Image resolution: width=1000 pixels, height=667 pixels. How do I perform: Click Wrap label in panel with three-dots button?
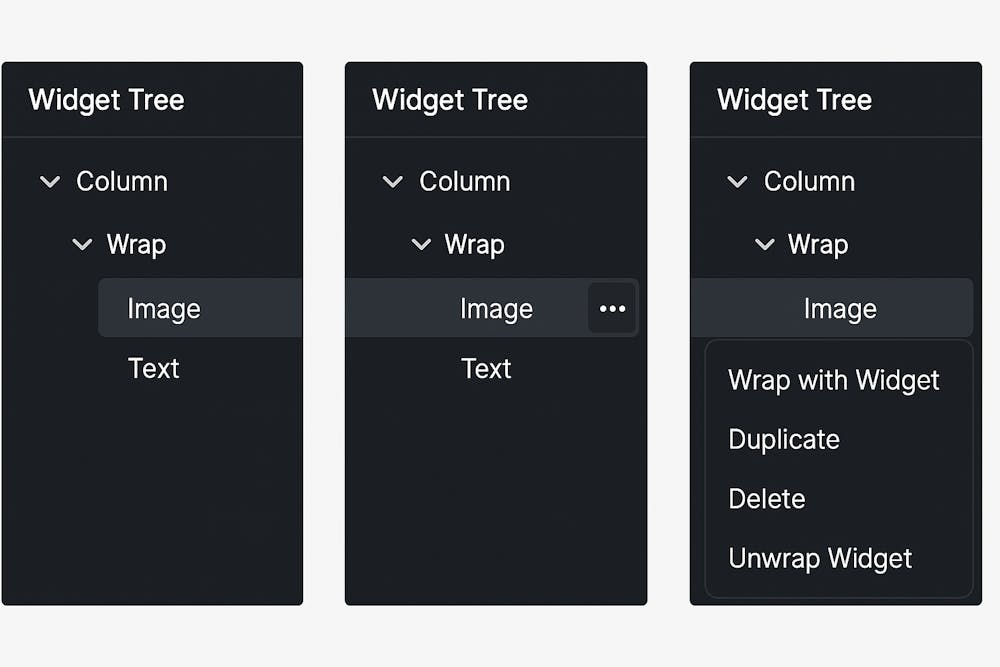pos(474,245)
